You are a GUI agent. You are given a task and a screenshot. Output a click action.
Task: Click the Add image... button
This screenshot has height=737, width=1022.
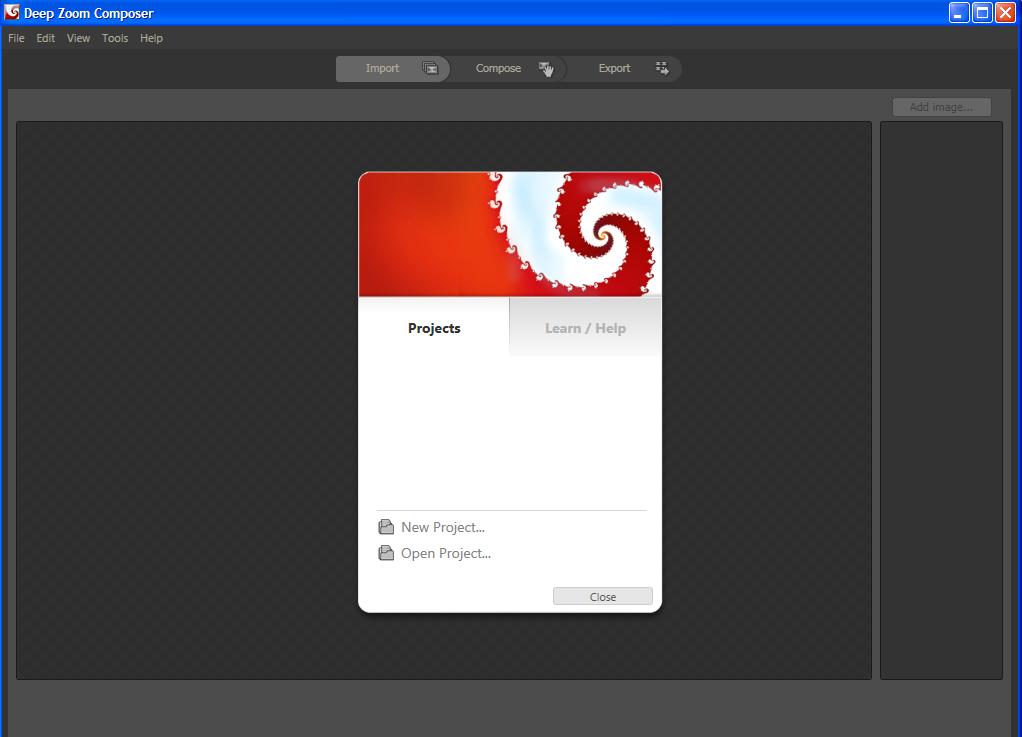941,107
